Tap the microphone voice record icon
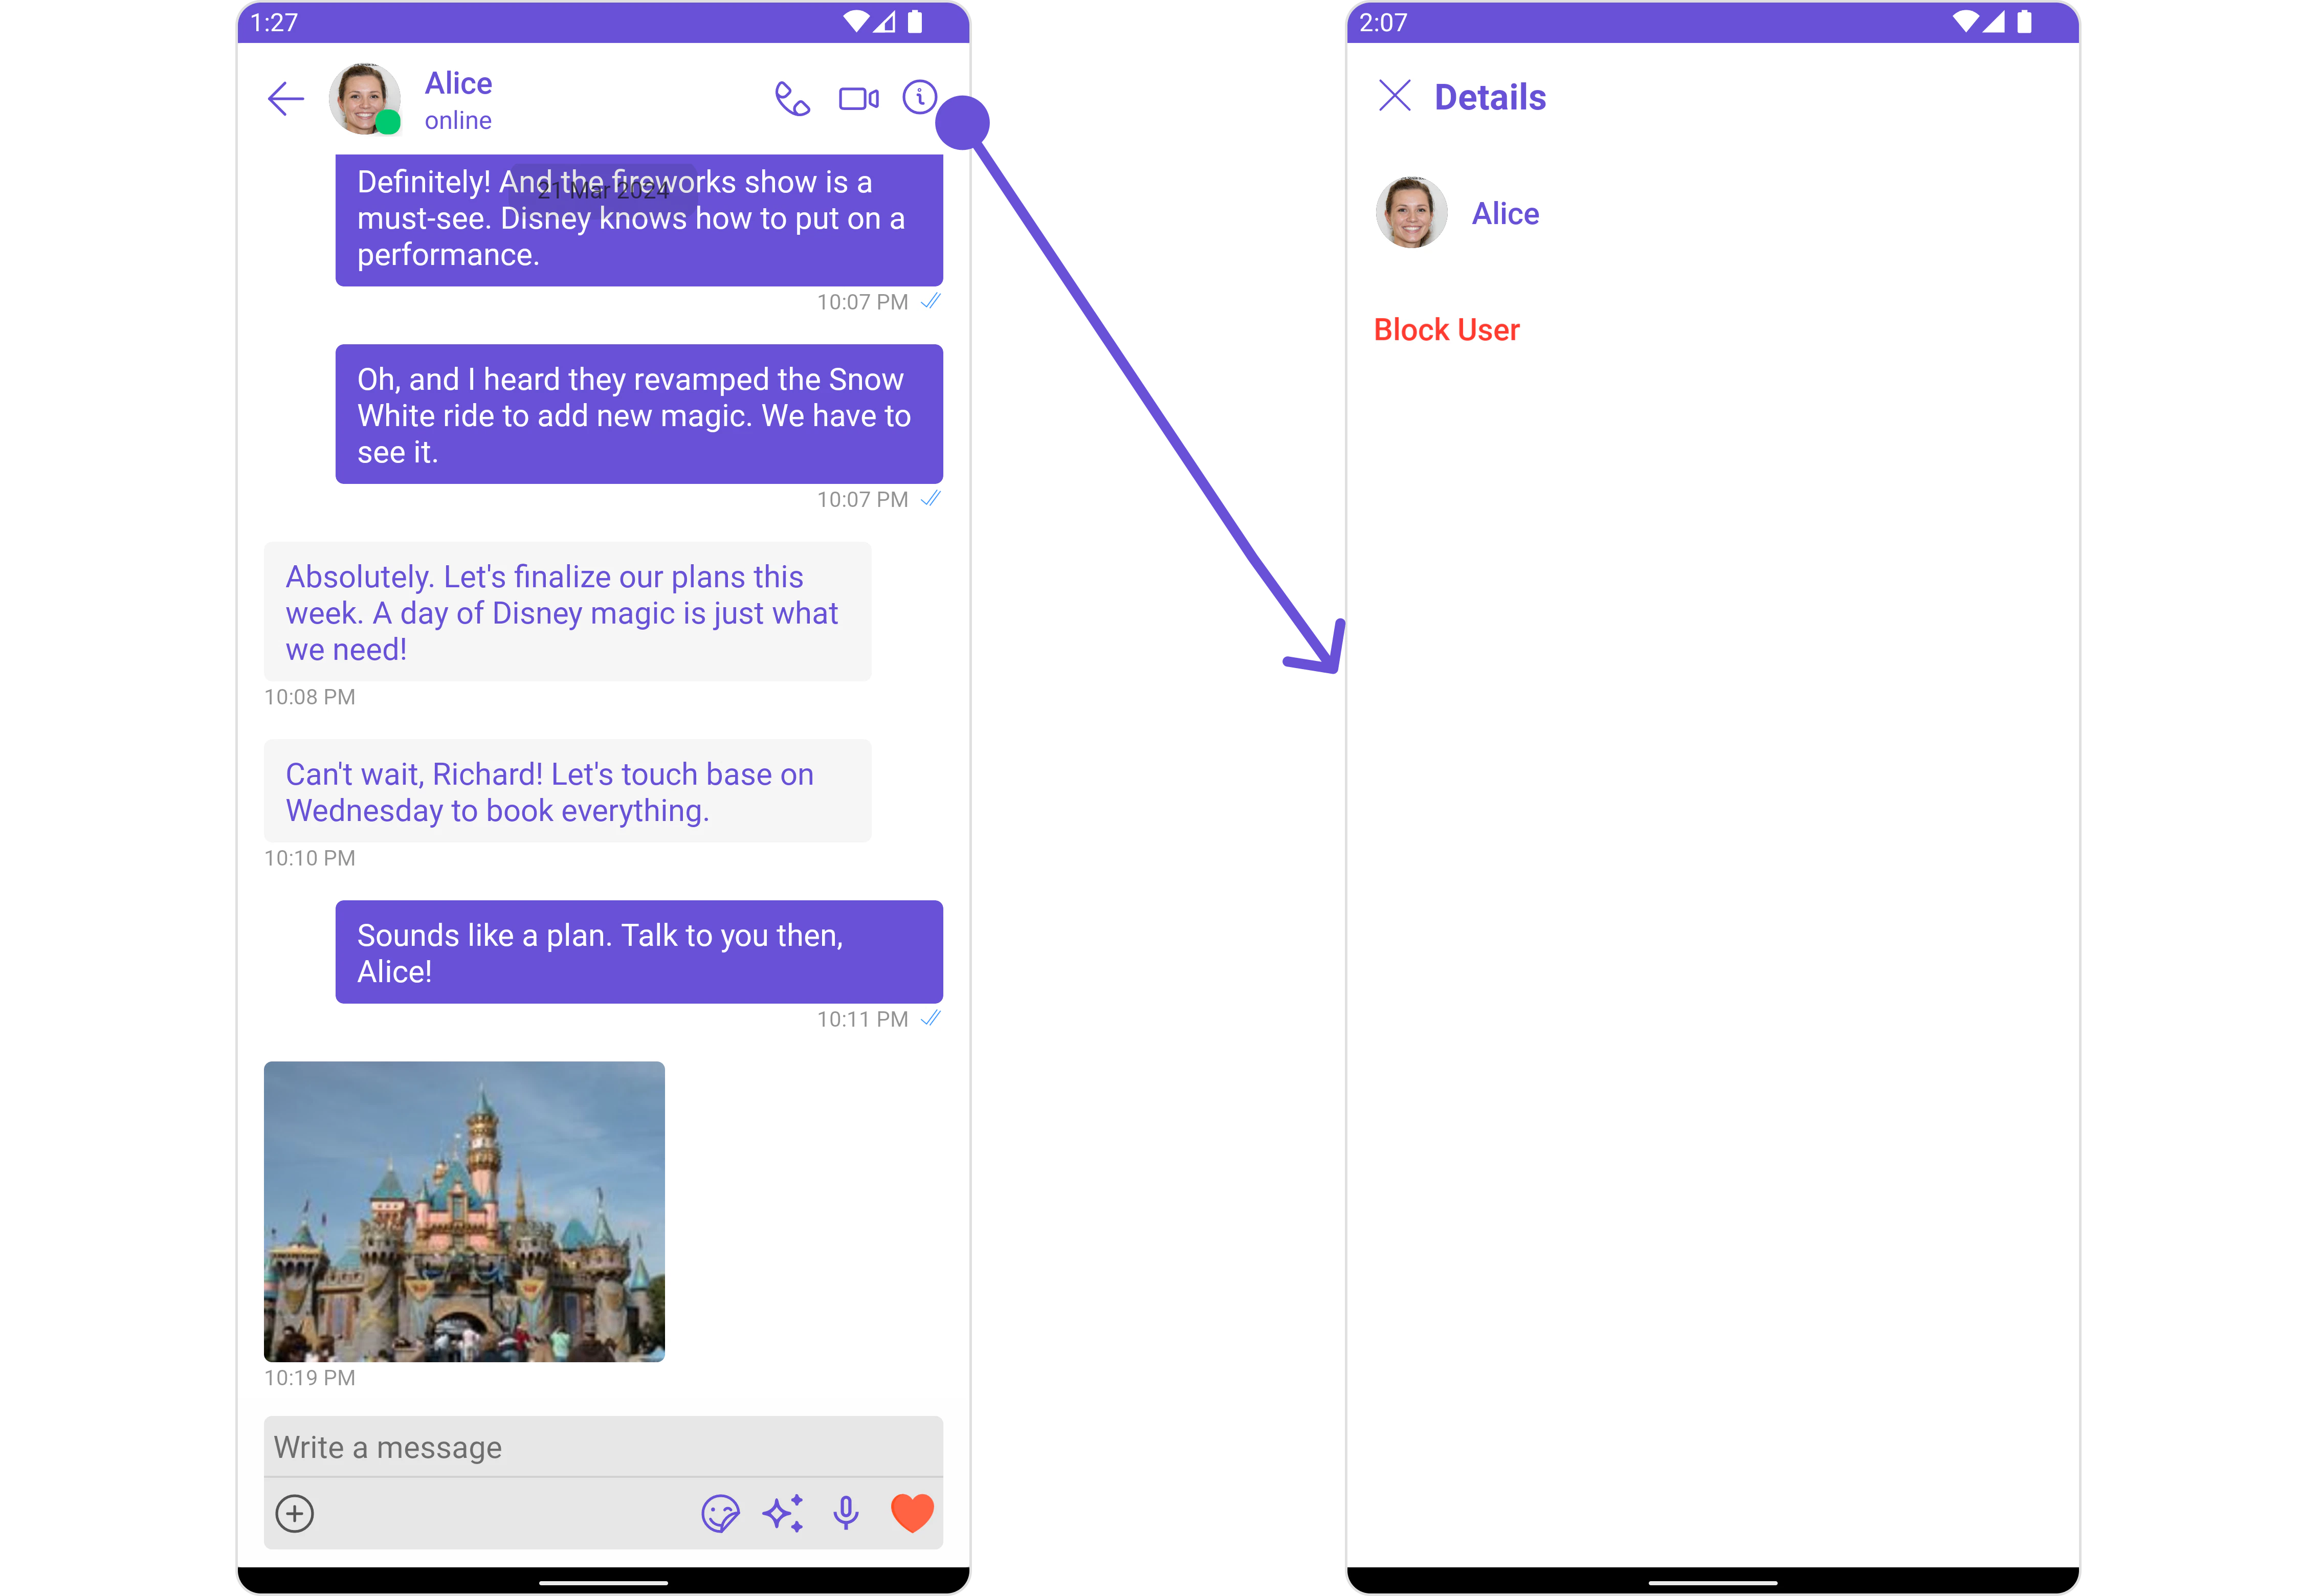Screen dimensions: 2301x1596 coord(846,1513)
